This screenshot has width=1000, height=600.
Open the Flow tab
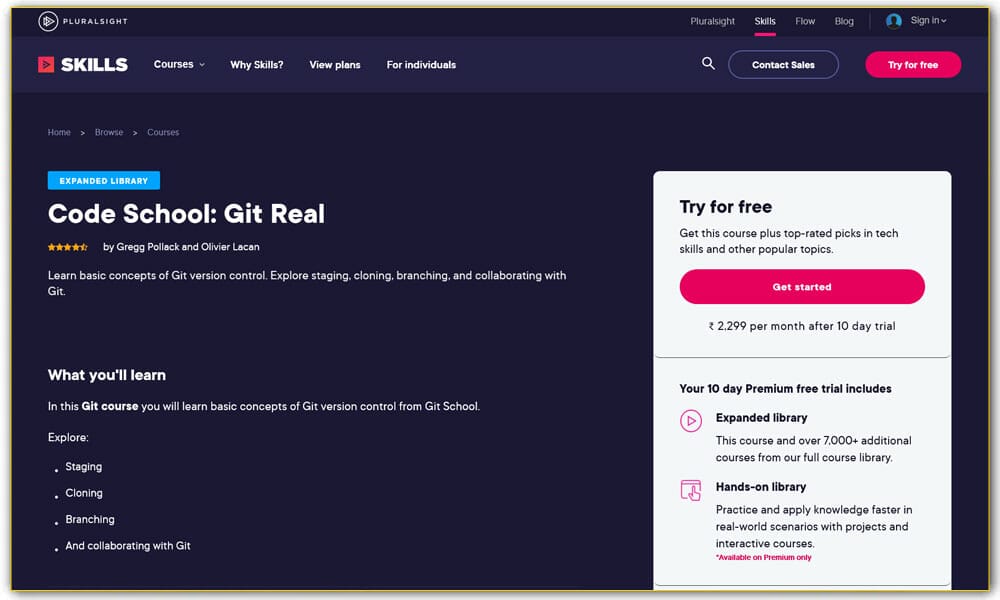[805, 21]
